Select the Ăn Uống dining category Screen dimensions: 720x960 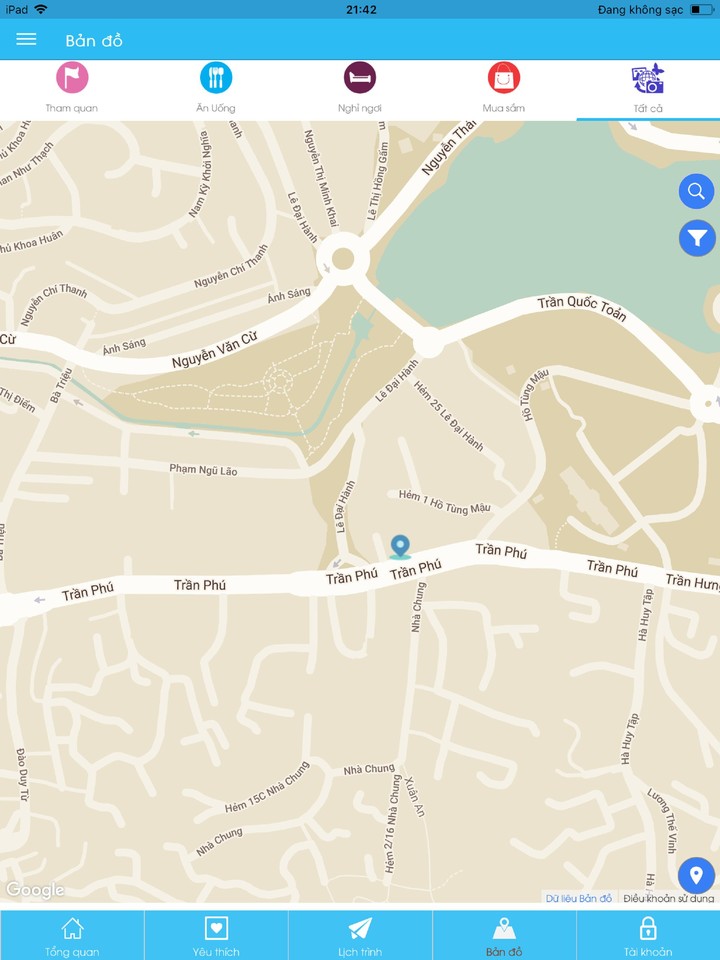(216, 88)
